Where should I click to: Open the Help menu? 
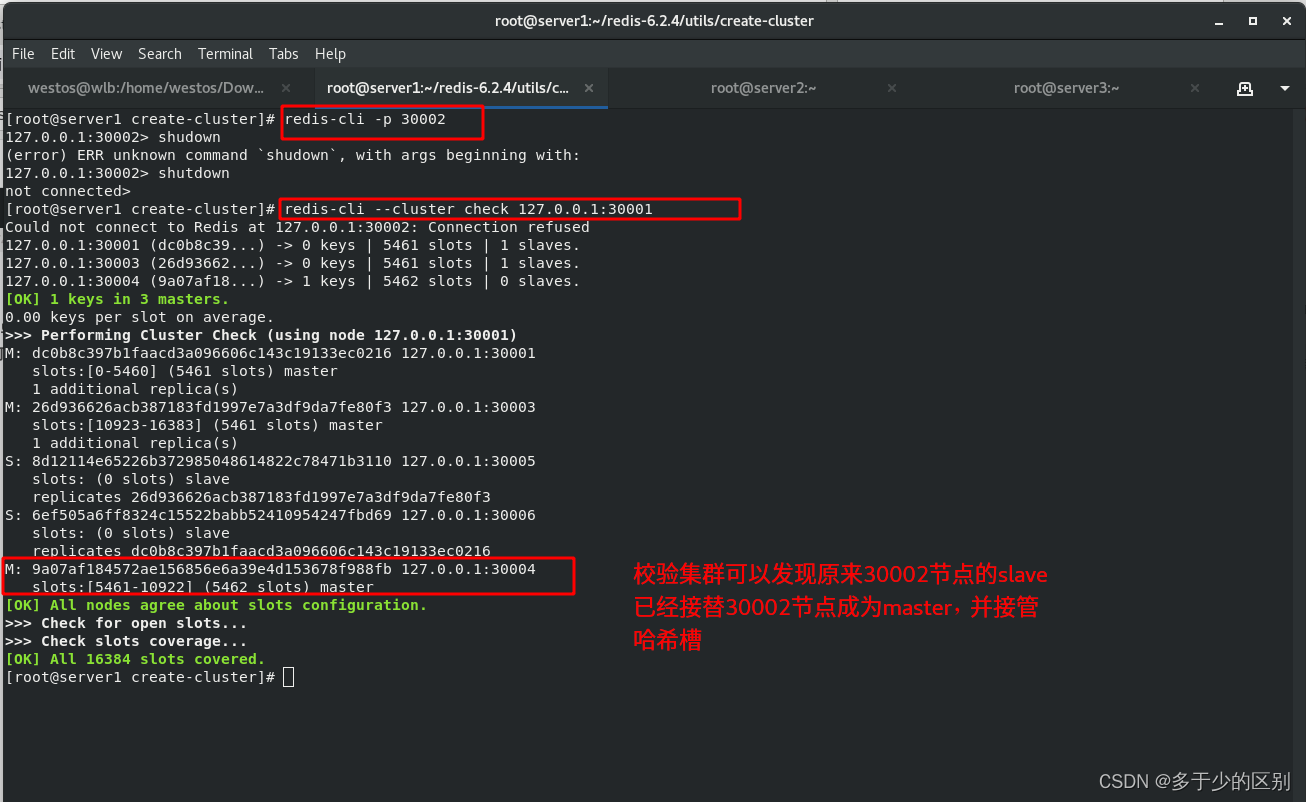[x=330, y=54]
